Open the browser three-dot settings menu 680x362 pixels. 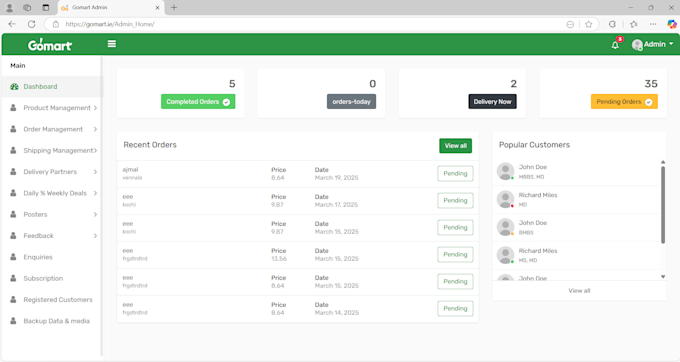point(653,24)
